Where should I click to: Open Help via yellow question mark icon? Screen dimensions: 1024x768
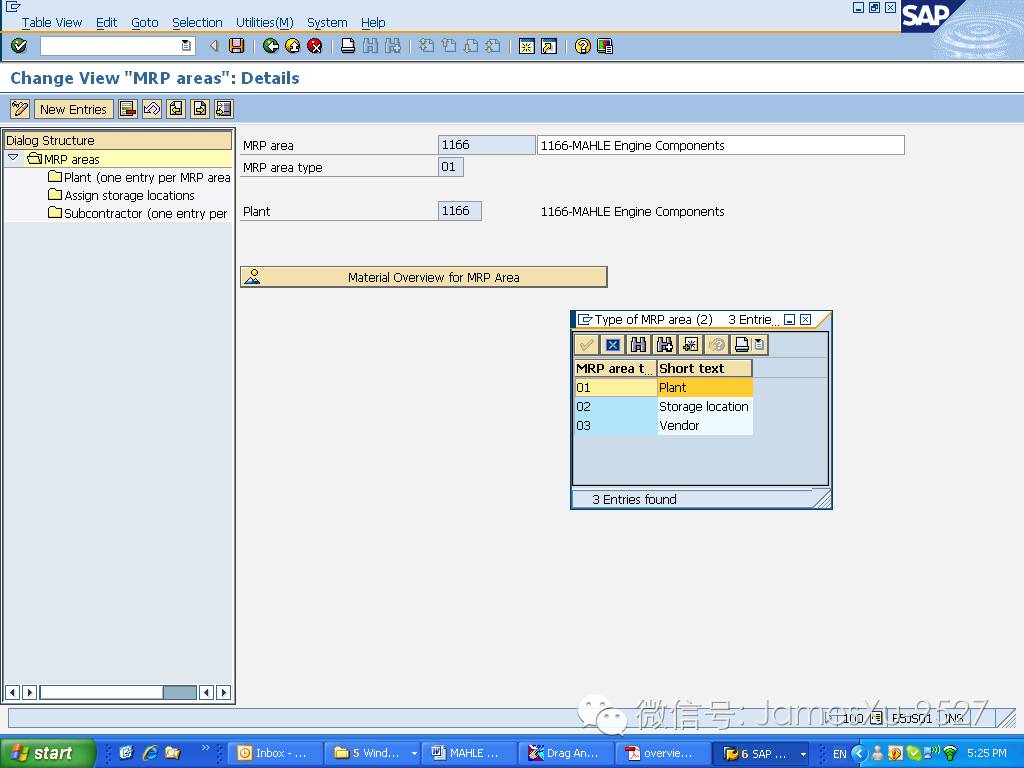583,46
